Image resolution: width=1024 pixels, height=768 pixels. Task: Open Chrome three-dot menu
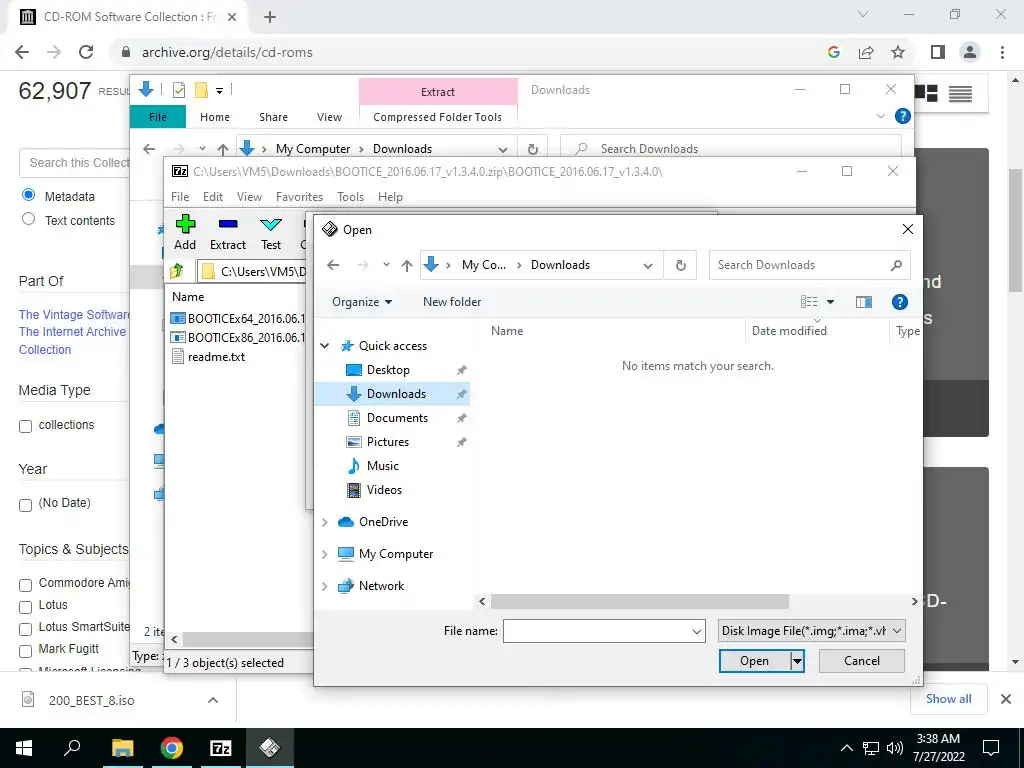[x=1002, y=52]
